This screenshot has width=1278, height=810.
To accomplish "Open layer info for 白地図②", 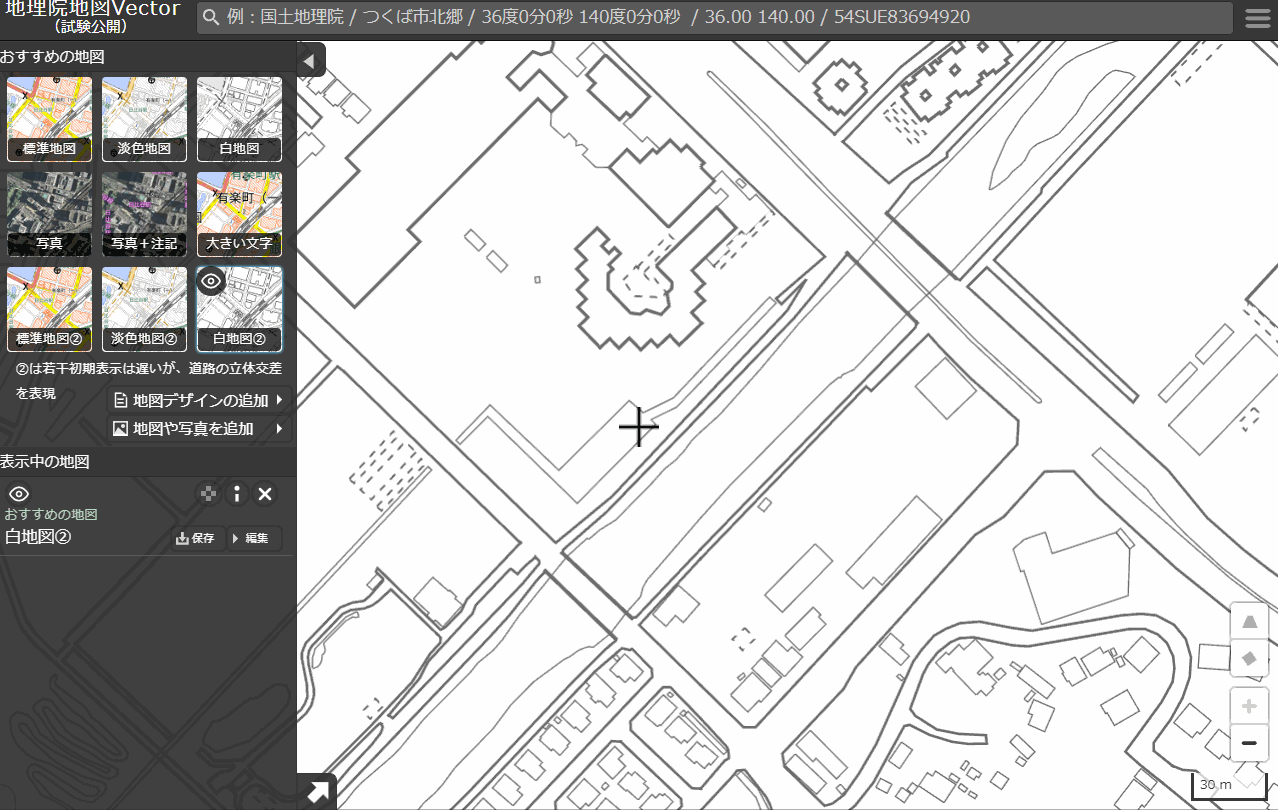I will tap(237, 494).
